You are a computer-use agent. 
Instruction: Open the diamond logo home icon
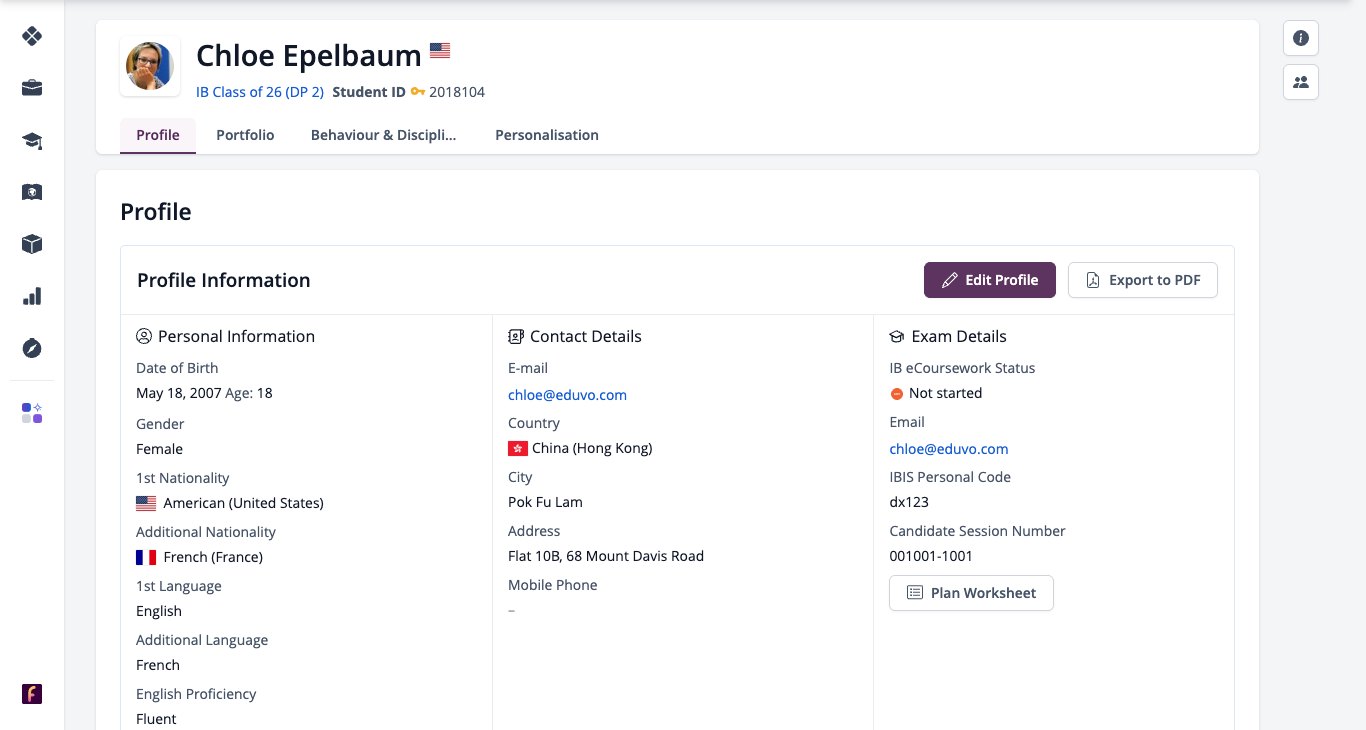click(32, 36)
